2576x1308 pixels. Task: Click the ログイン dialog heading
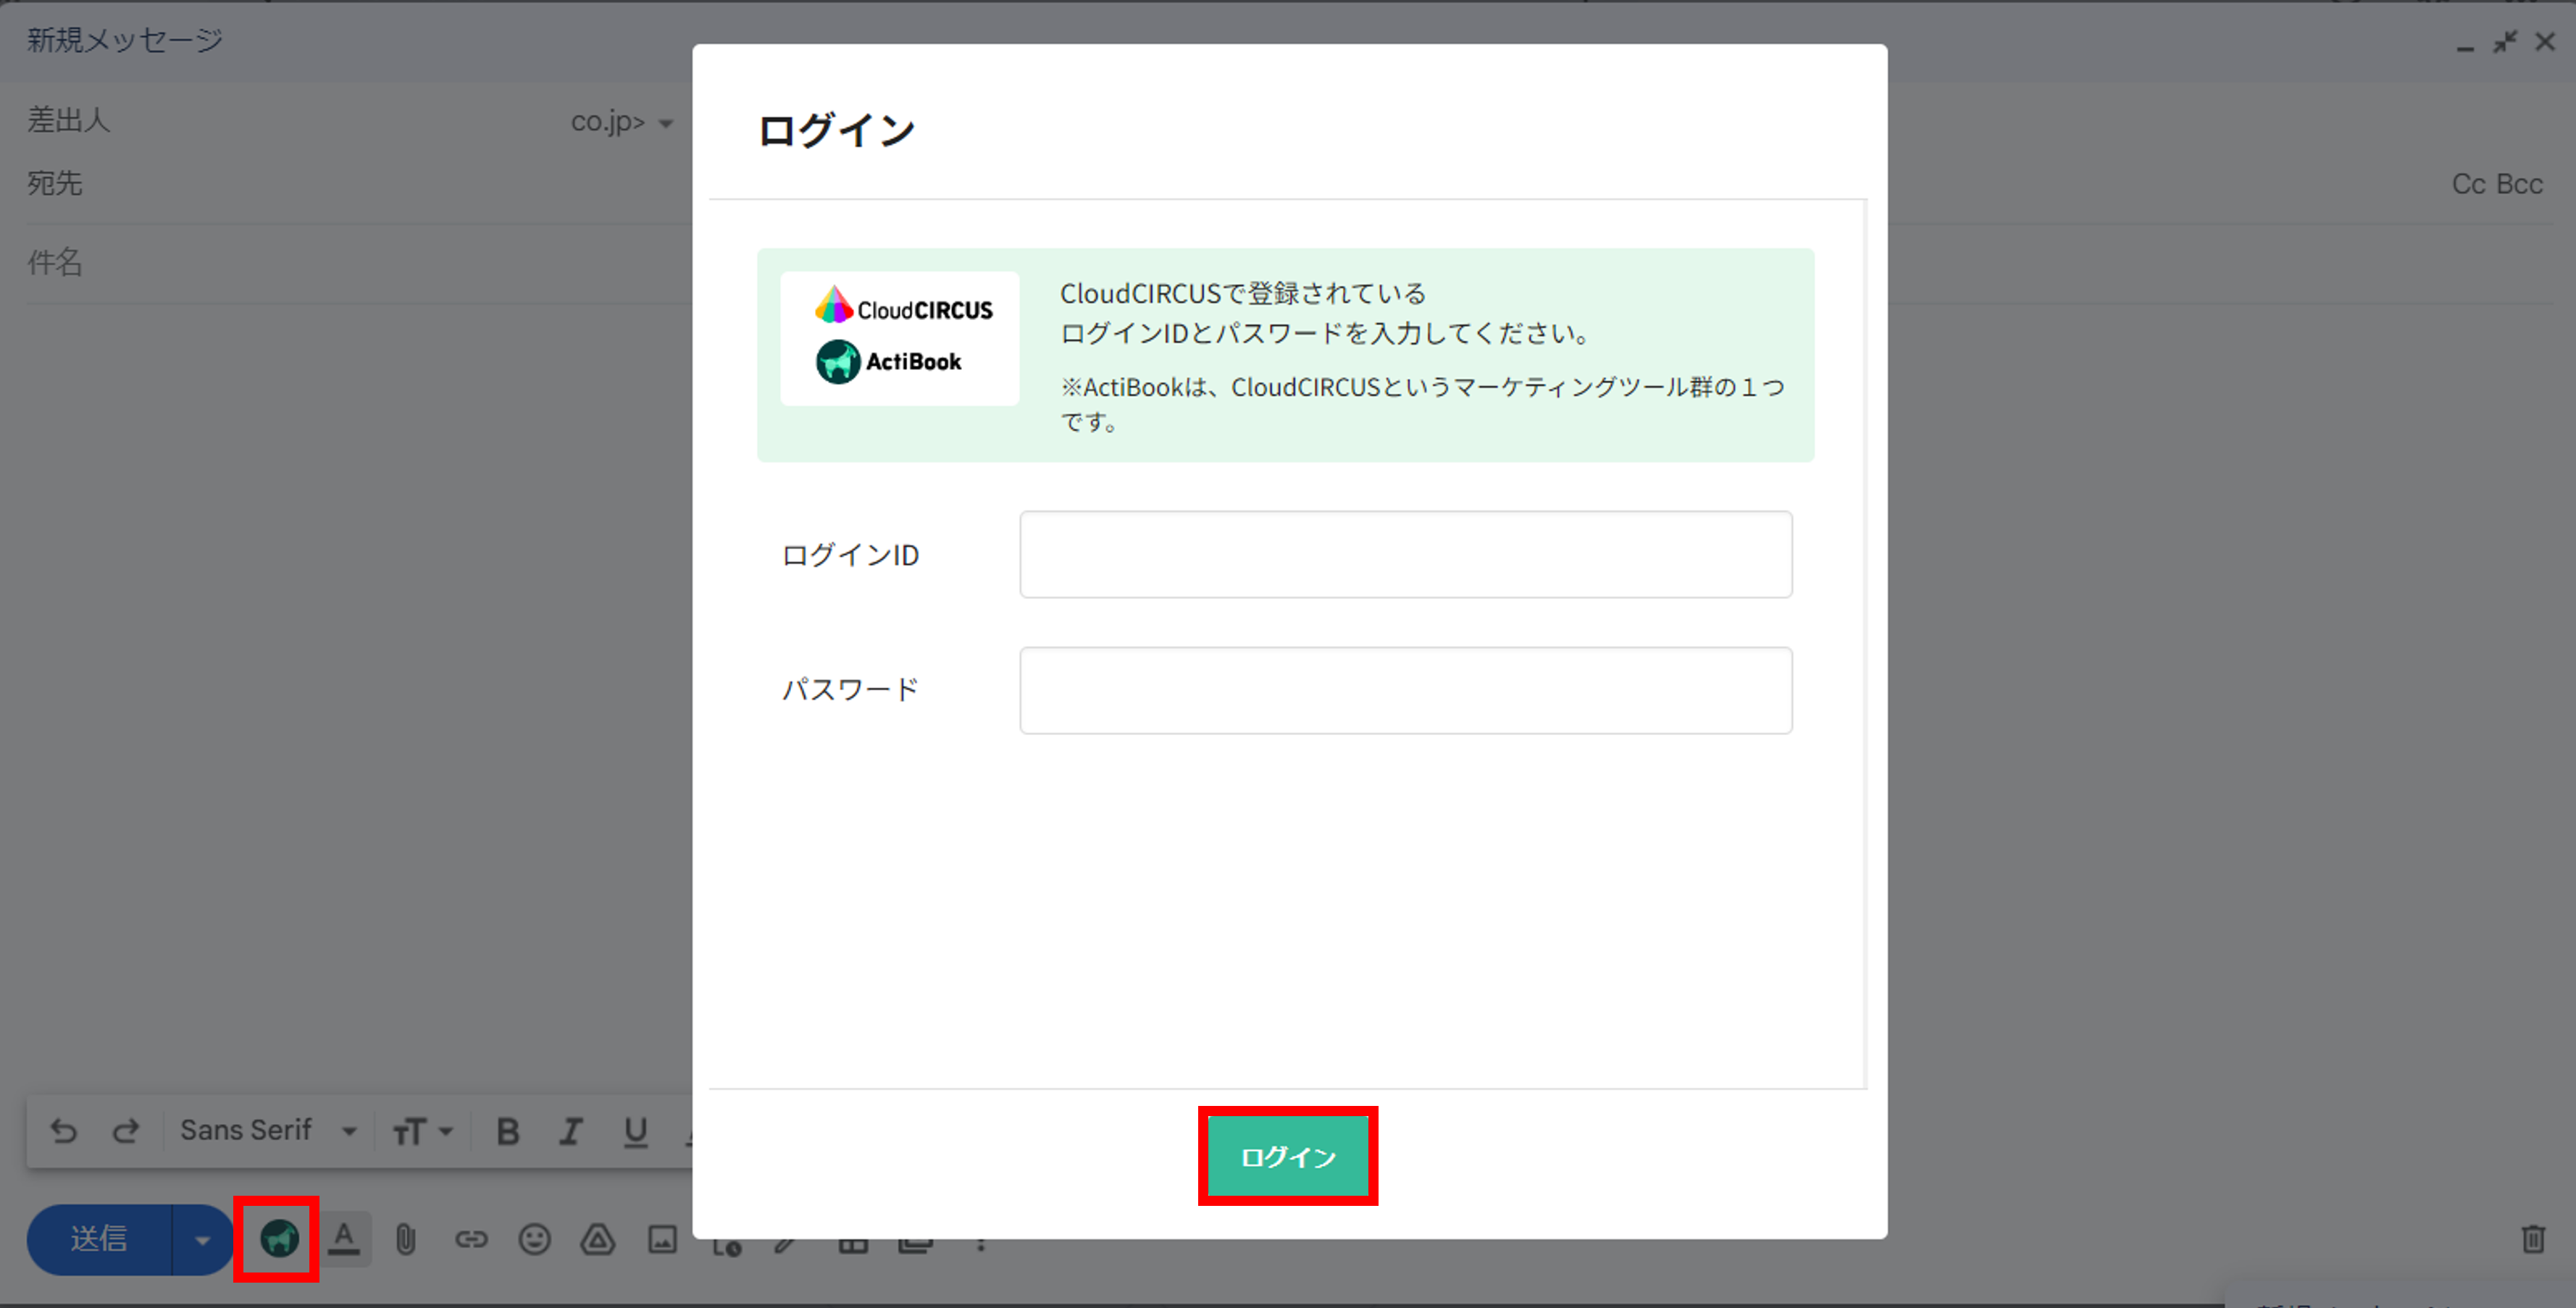[x=836, y=131]
